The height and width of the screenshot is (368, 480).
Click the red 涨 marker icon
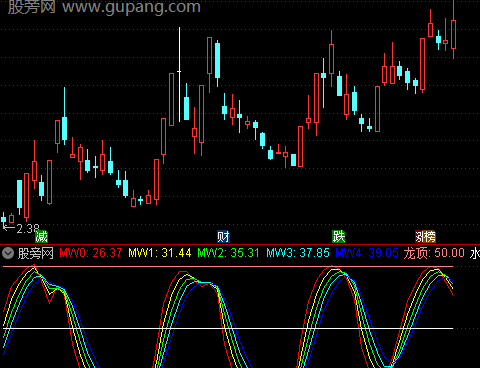[419, 237]
